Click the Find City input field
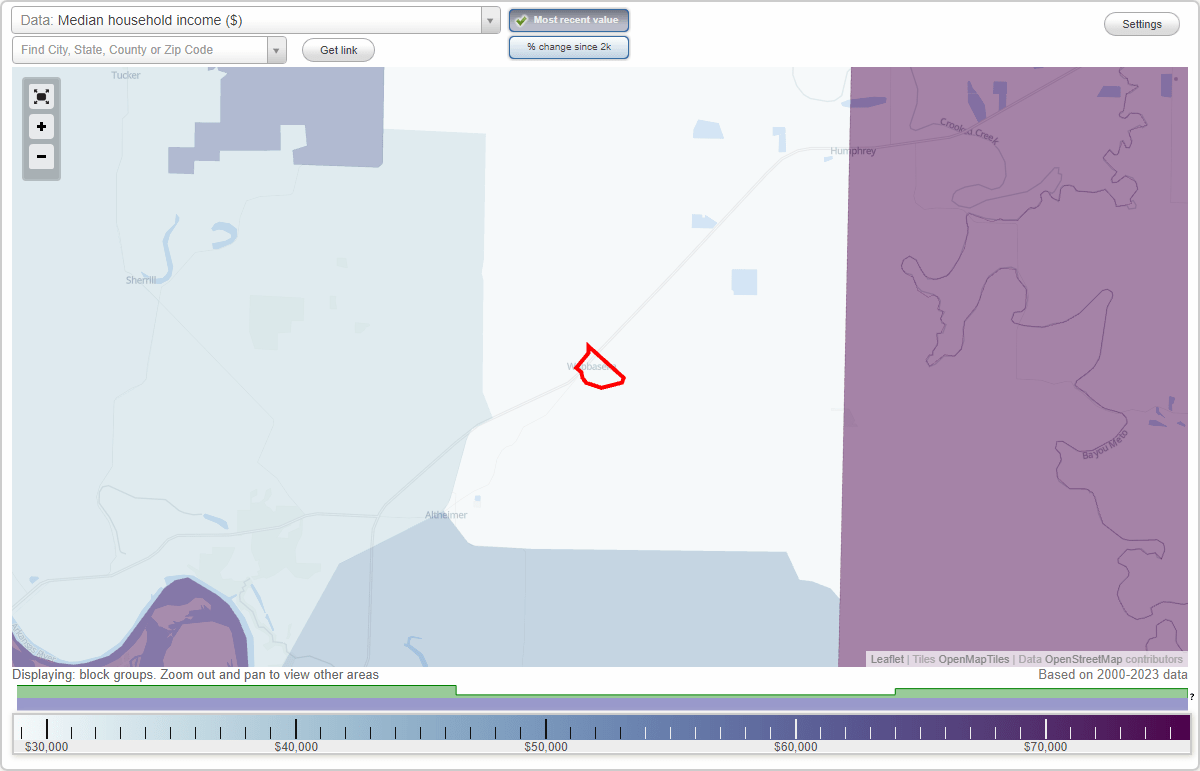 (x=140, y=48)
